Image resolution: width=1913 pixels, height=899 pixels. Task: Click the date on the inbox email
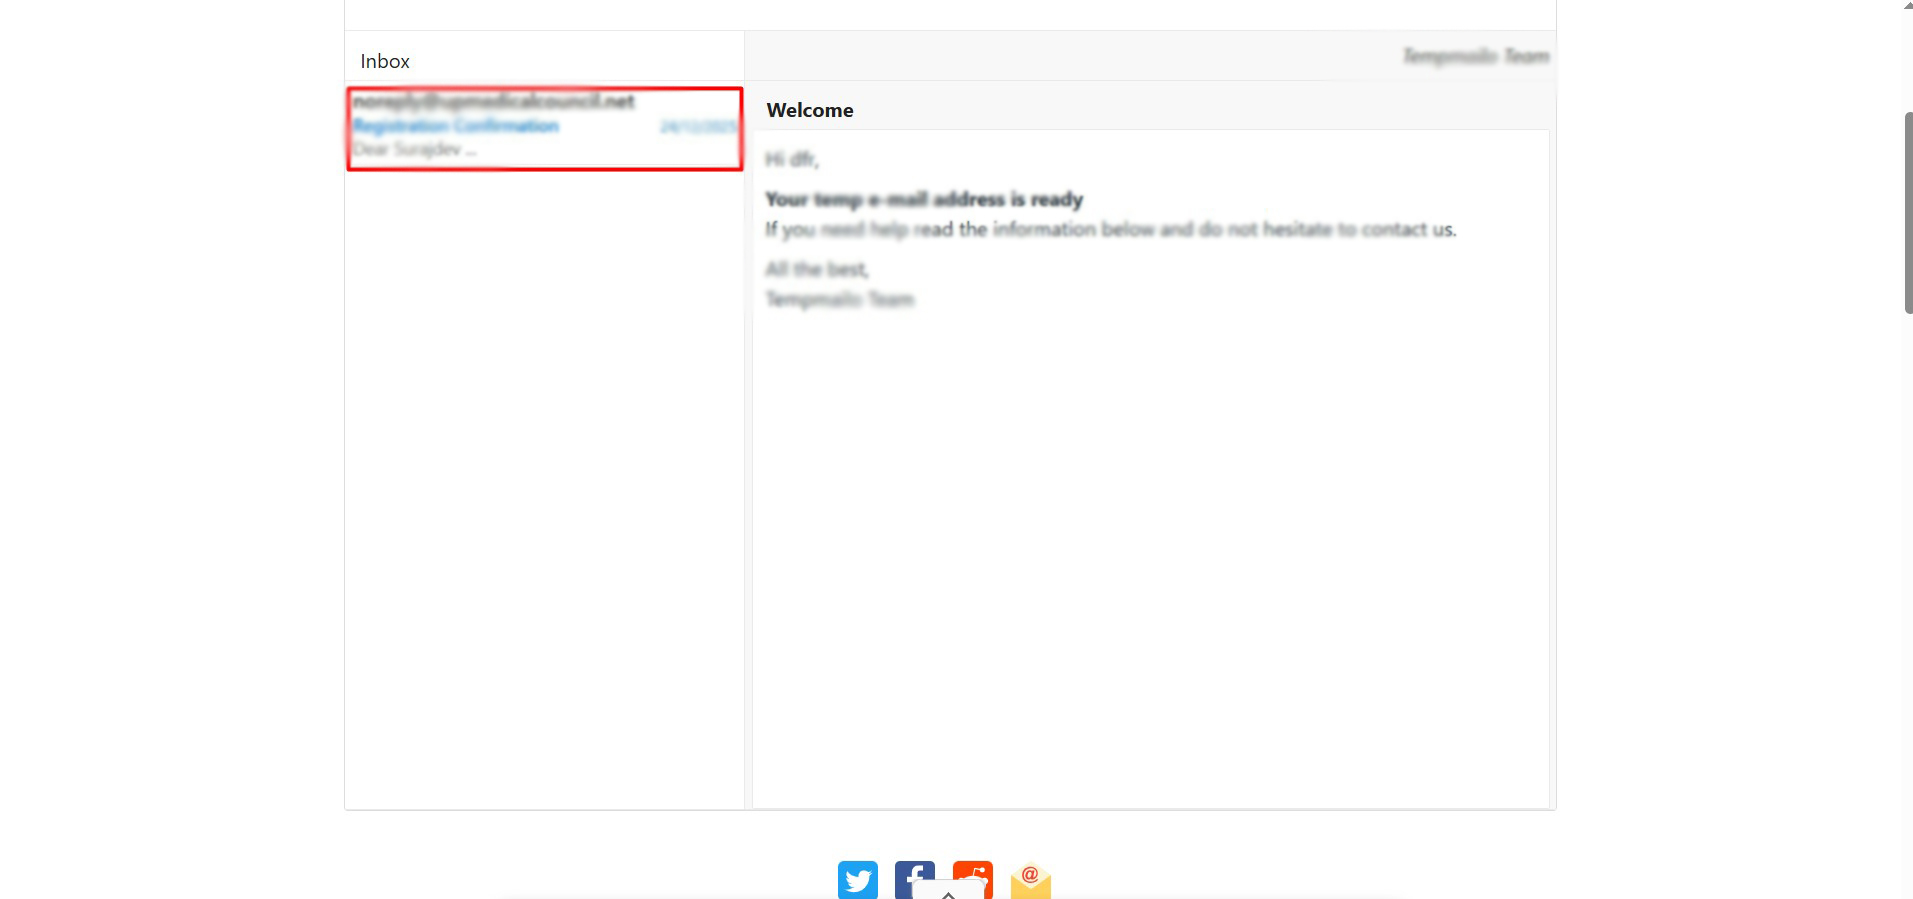pos(697,127)
